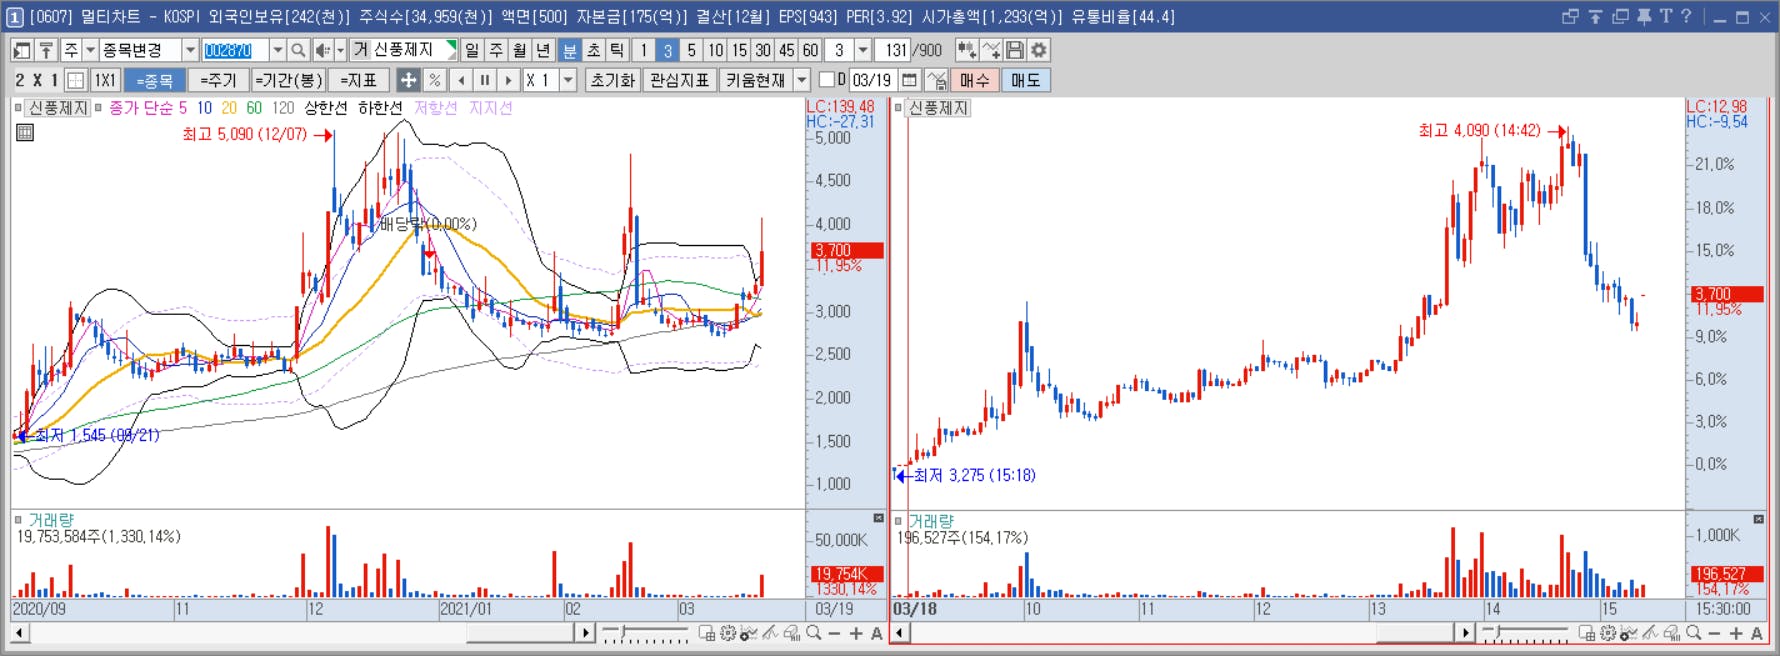This screenshot has height=656, width=1780.
Task: Select the 5-minute interval button
Action: pos(691,50)
